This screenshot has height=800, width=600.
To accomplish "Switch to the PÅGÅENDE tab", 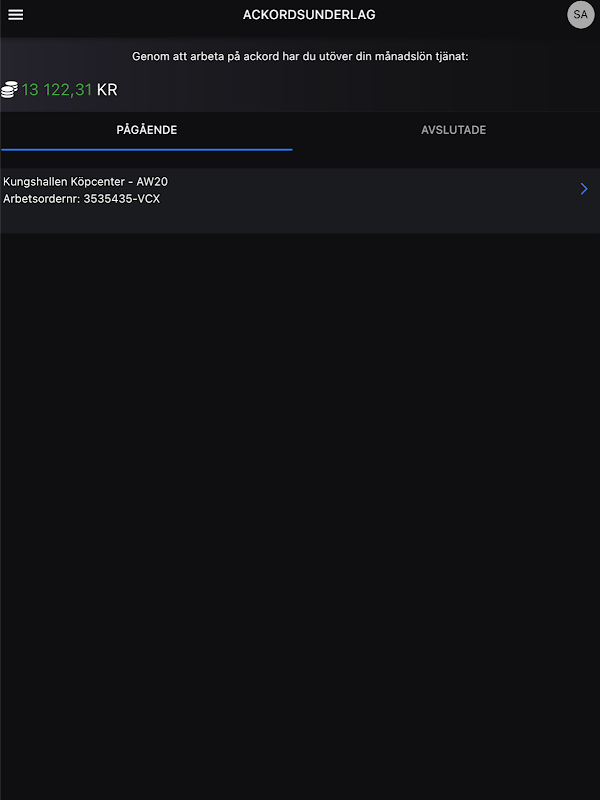I will click(x=147, y=130).
